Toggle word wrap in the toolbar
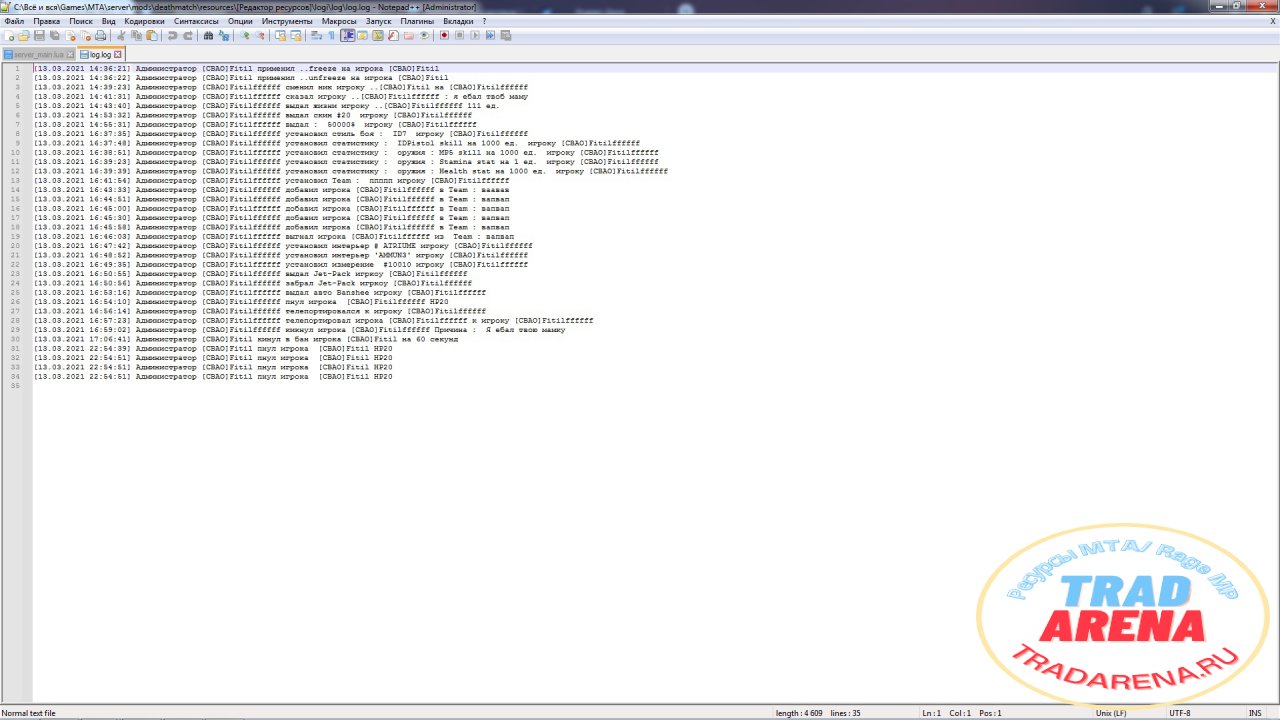Screen dimensions: 1280x720 [316, 35]
